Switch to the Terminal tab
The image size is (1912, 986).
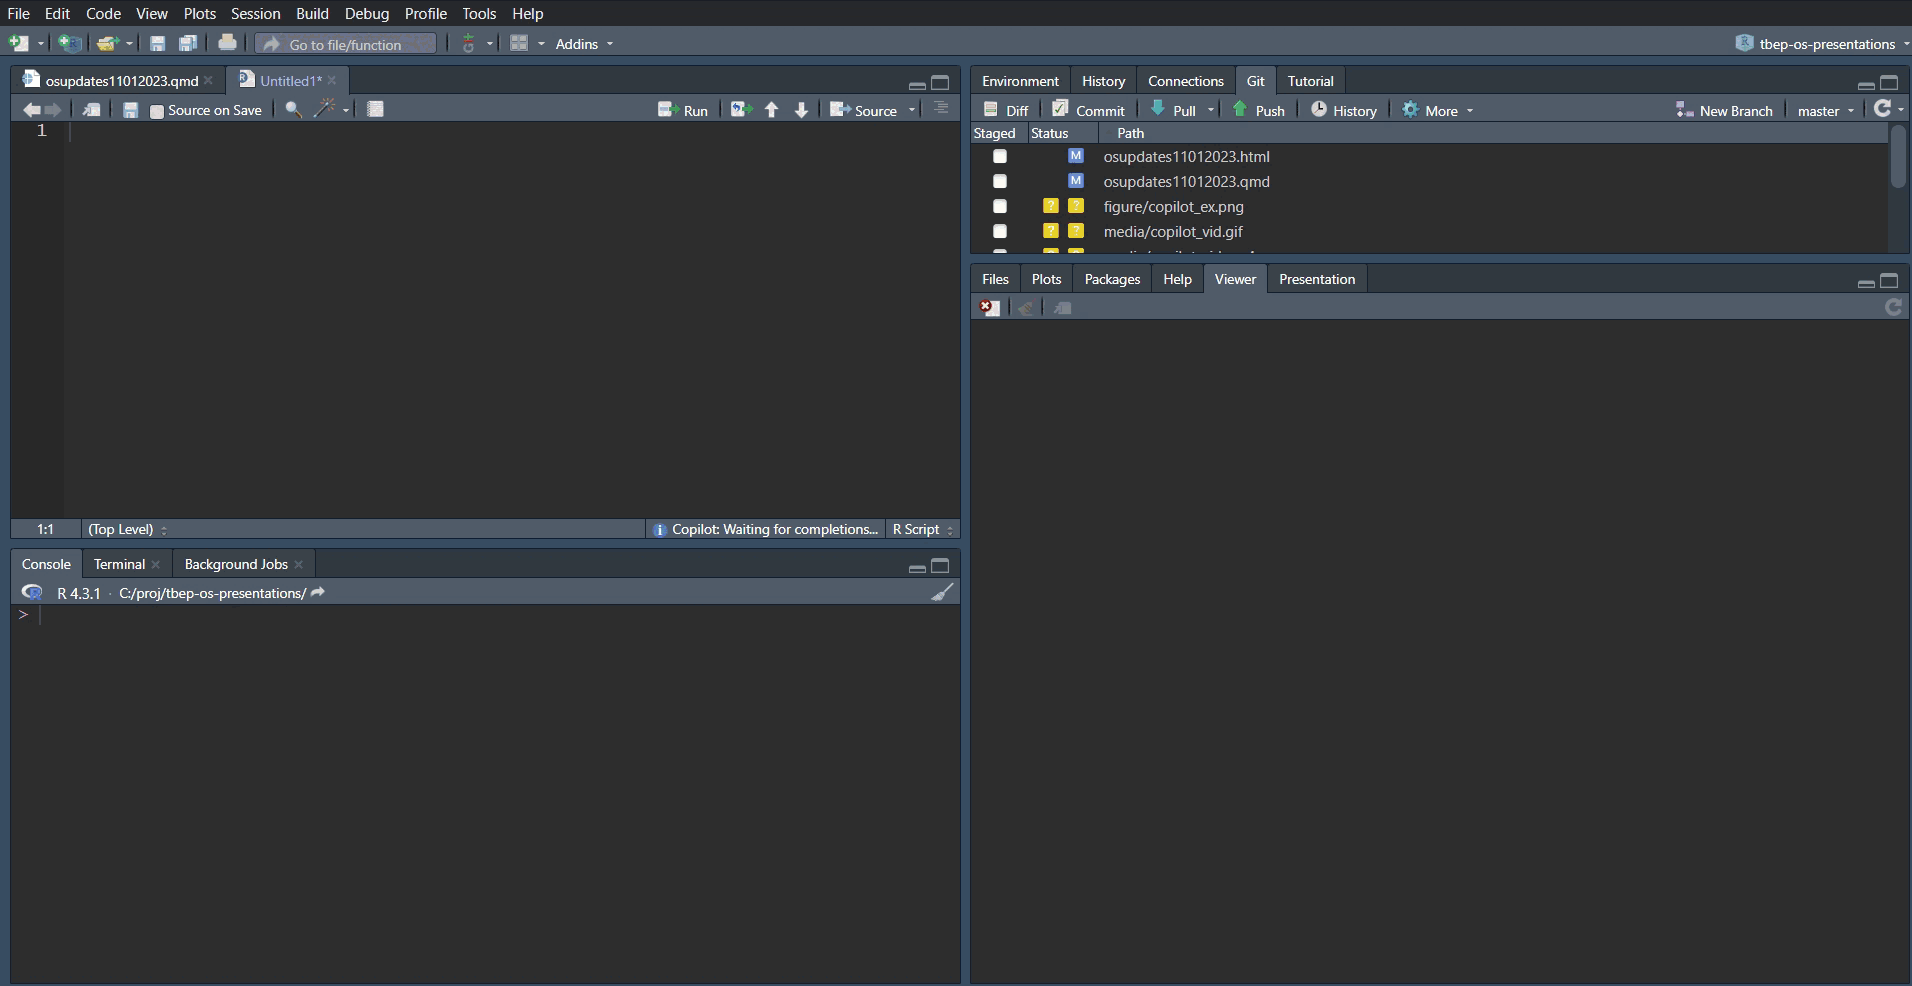119,564
